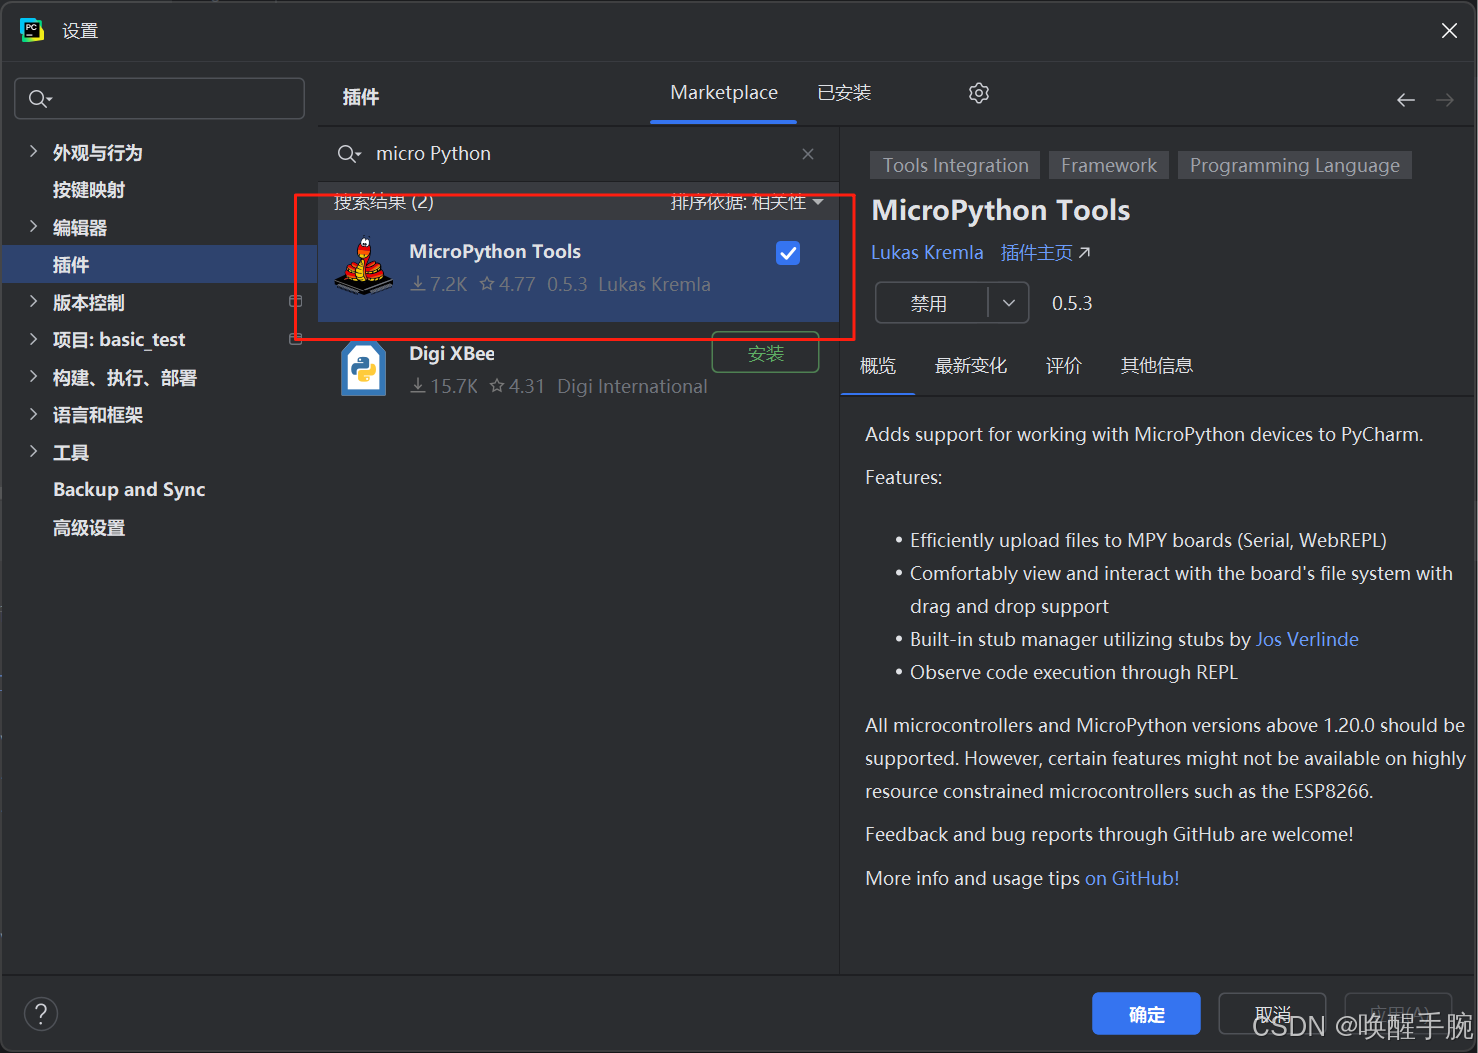The width and height of the screenshot is (1478, 1053).
Task: Open the 概览 overview tab
Action: coord(878,366)
